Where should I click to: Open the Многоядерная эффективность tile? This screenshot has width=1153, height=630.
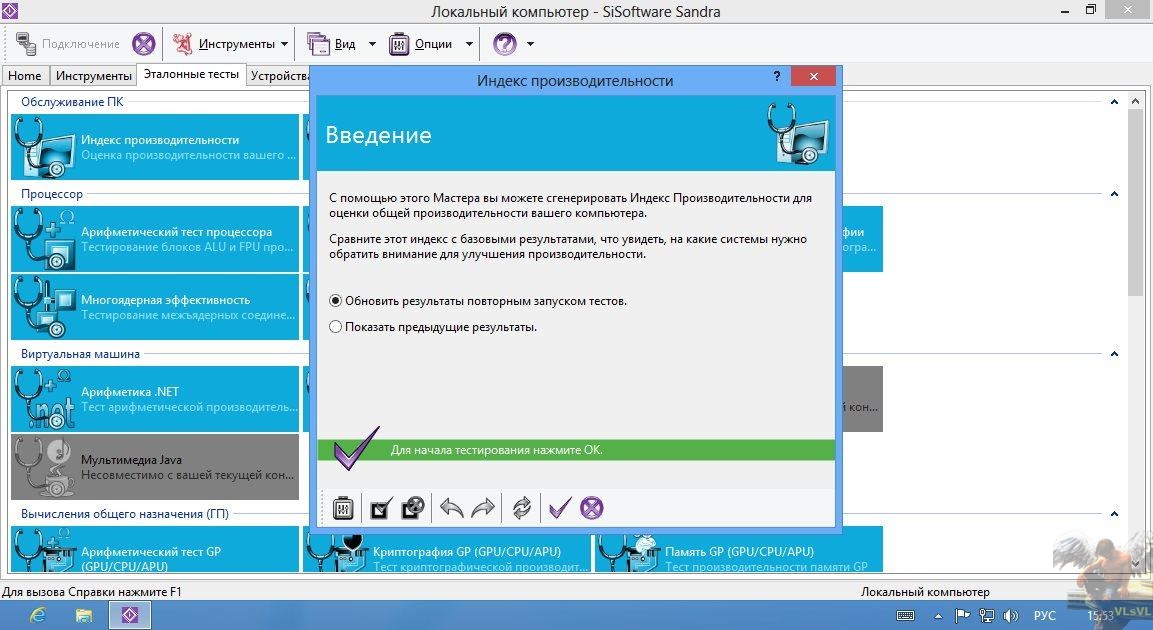pos(155,307)
